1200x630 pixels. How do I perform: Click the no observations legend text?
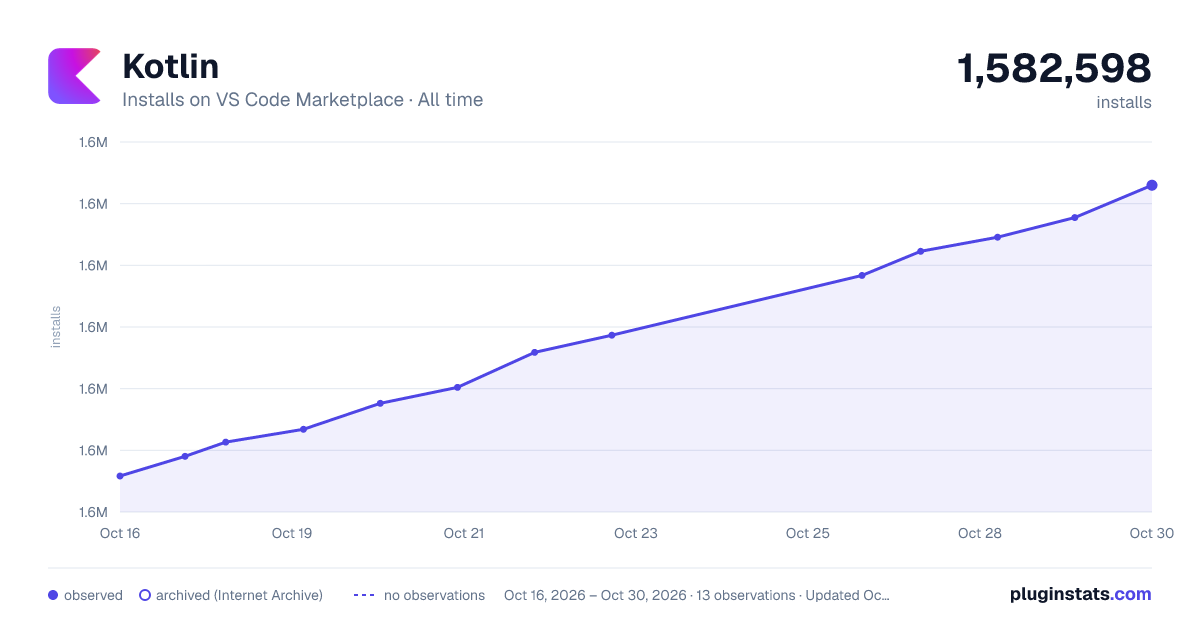(x=434, y=595)
